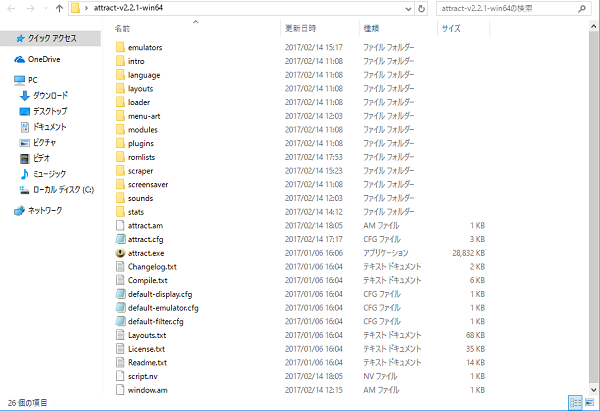Viewport: 600px width, 411px height.
Task: Select the default-display.cfg file icon
Action: 120,294
